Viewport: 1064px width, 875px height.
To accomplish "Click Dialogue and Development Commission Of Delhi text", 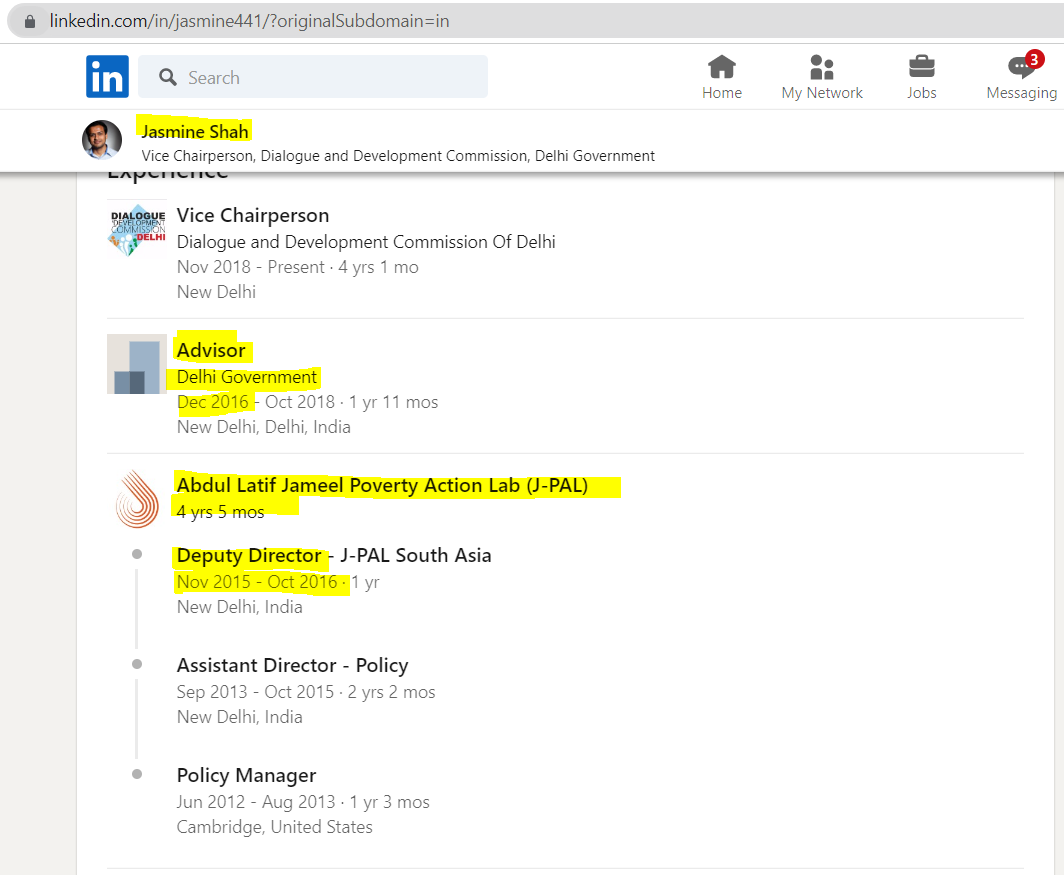I will [x=366, y=242].
